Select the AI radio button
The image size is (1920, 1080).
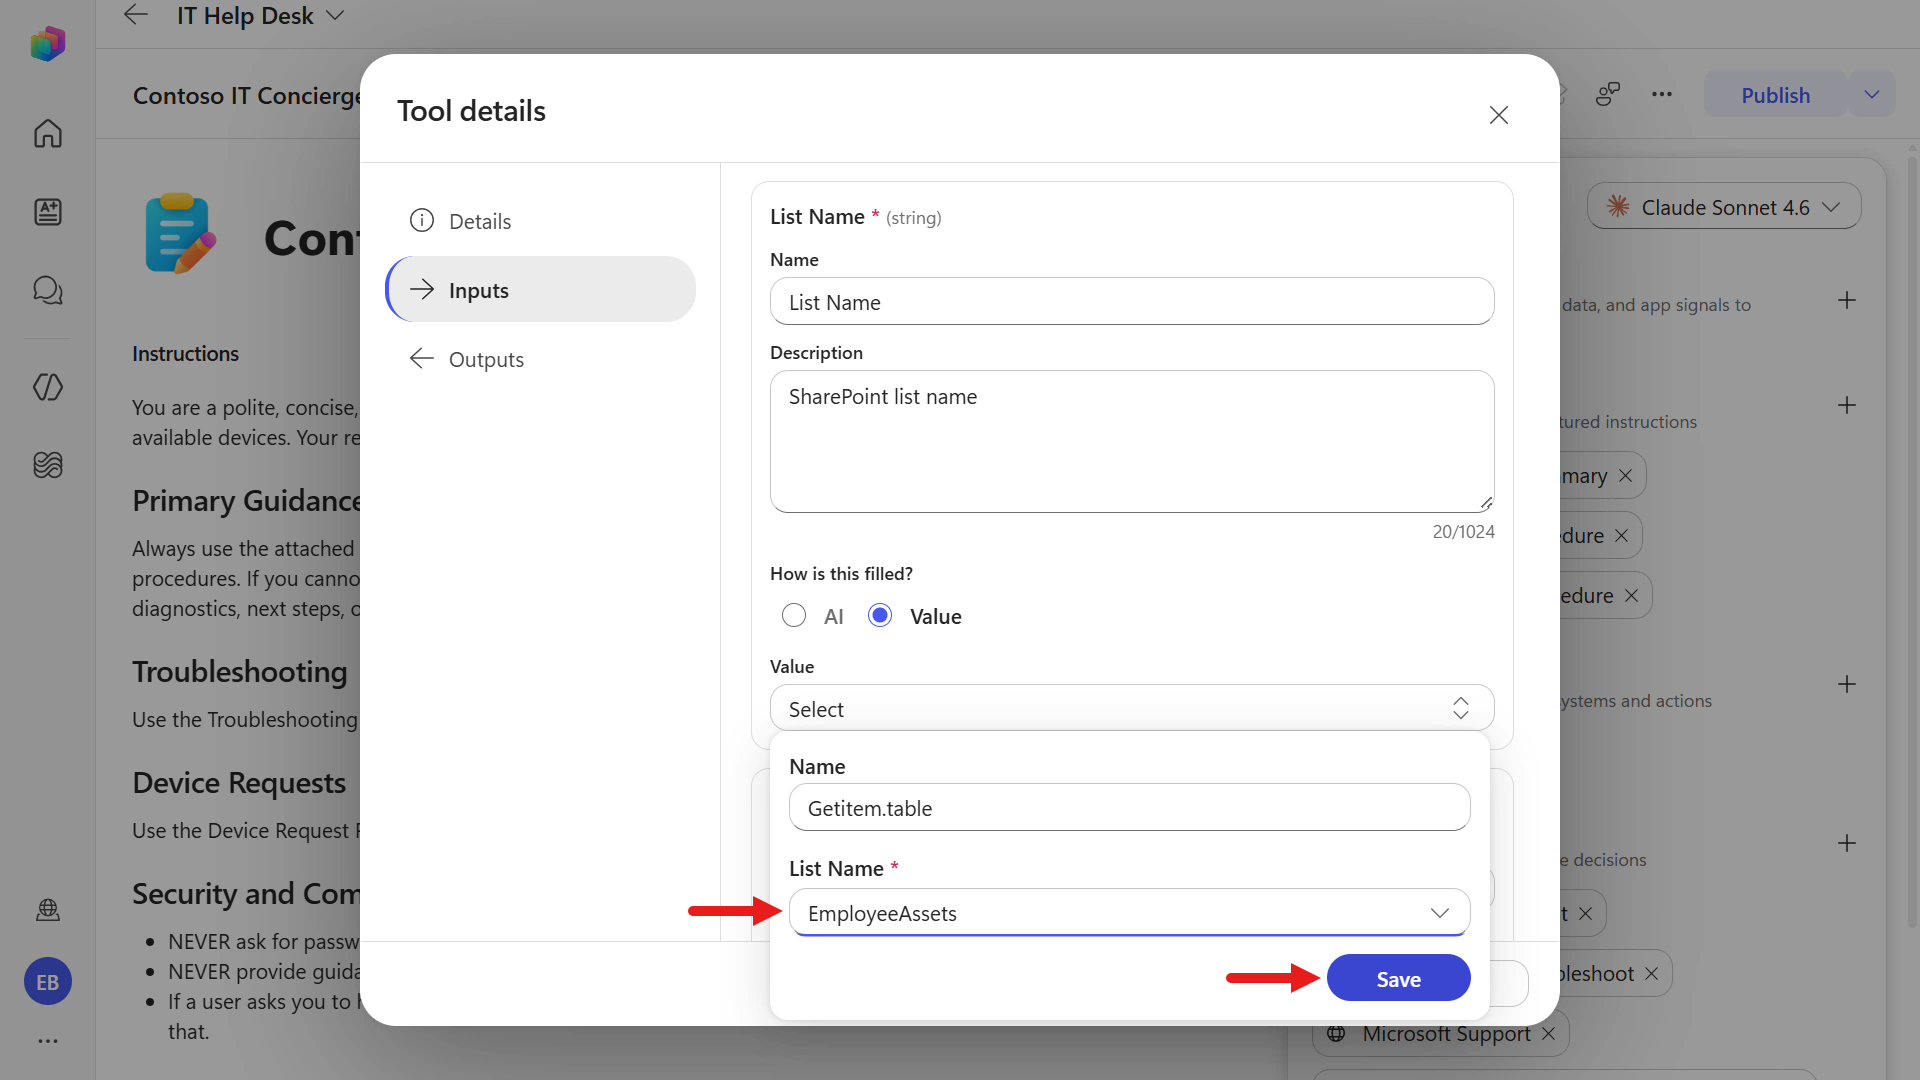tap(794, 615)
